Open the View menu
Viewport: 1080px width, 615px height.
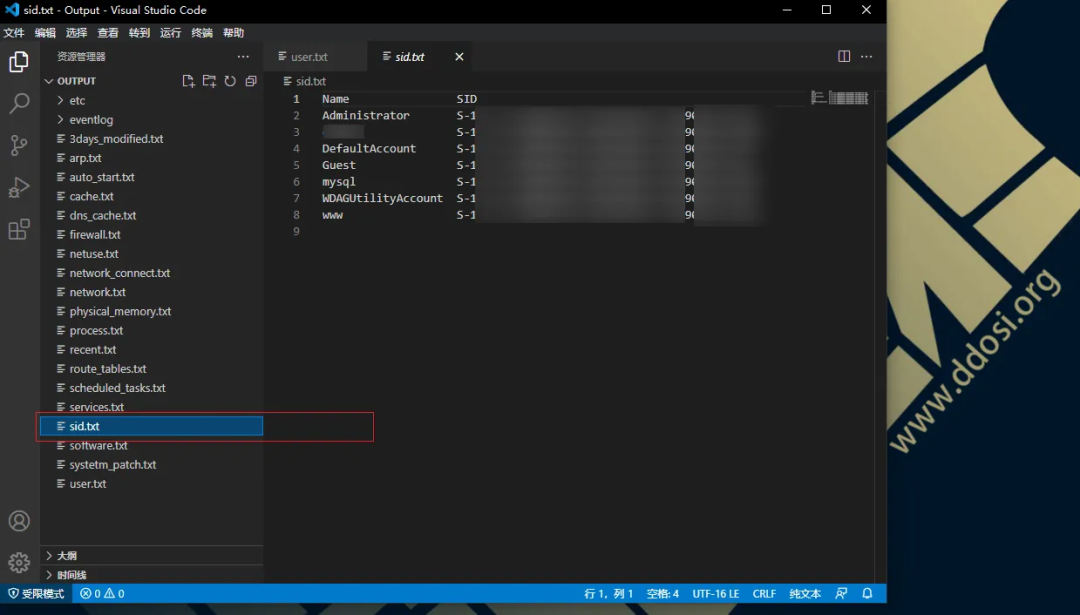[108, 32]
